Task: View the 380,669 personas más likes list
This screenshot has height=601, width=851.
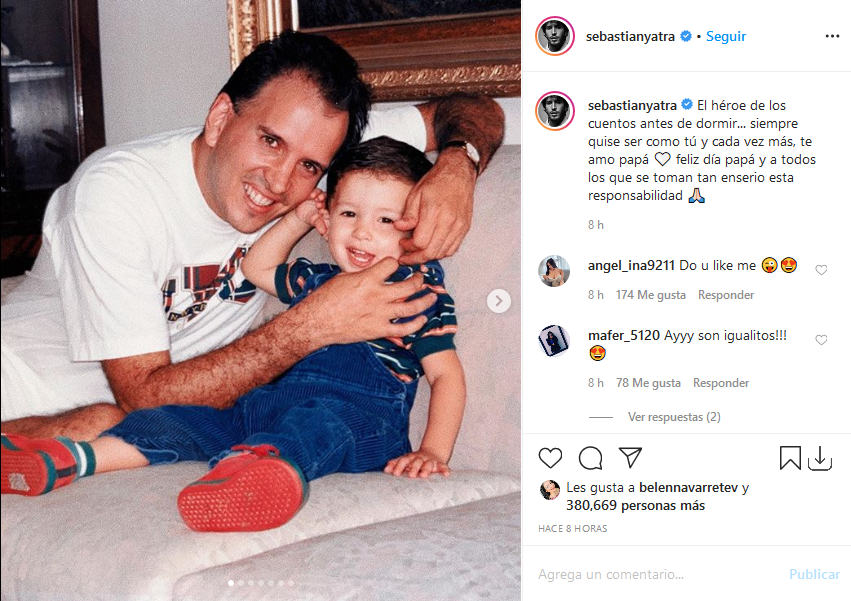Action: [x=636, y=505]
